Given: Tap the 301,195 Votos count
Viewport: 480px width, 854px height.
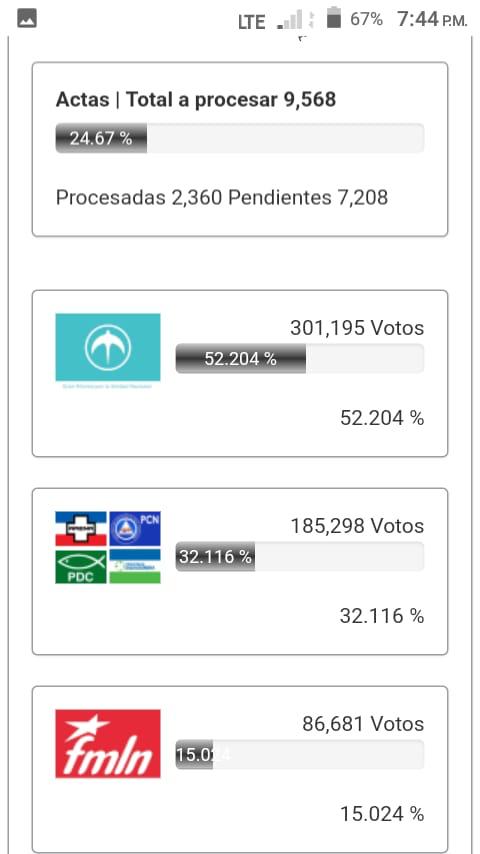Looking at the screenshot, I should tap(357, 328).
